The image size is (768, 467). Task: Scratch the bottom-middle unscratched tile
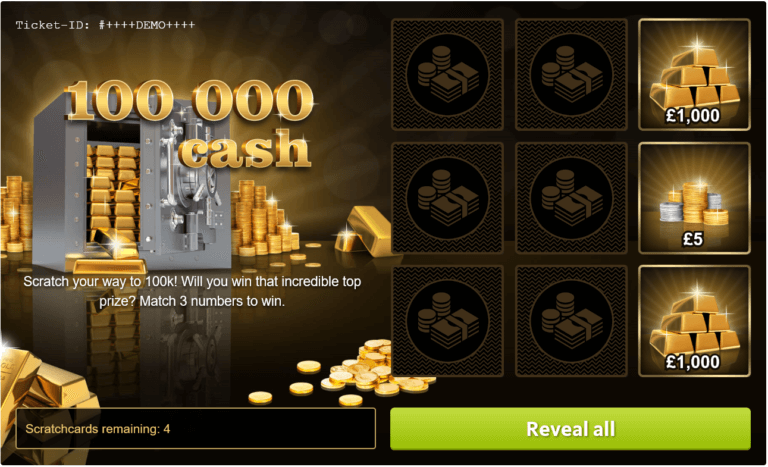tap(571, 321)
